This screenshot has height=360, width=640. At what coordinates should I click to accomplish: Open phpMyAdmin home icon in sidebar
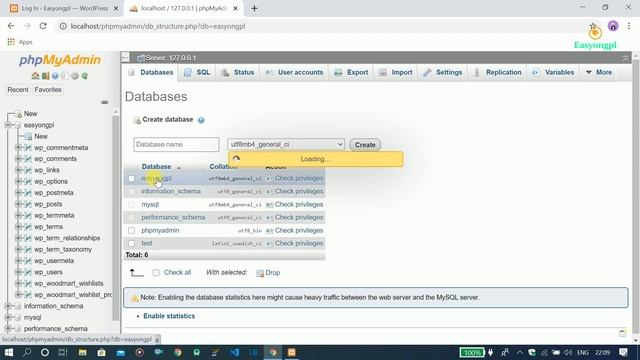(x=35, y=76)
